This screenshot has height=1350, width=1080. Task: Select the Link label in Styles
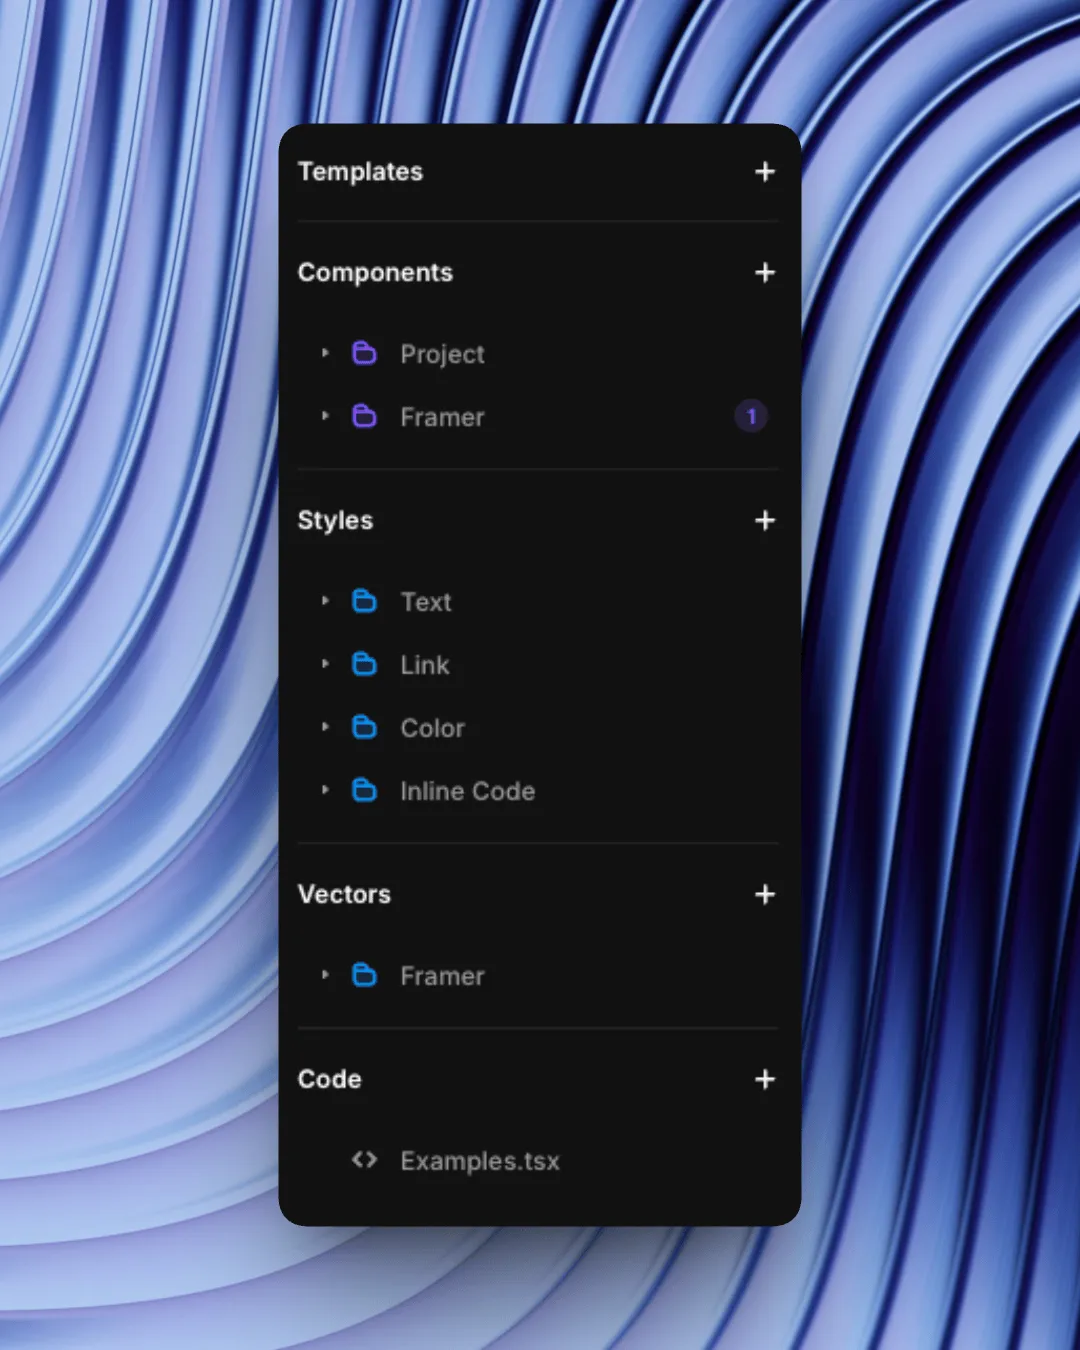pos(425,666)
